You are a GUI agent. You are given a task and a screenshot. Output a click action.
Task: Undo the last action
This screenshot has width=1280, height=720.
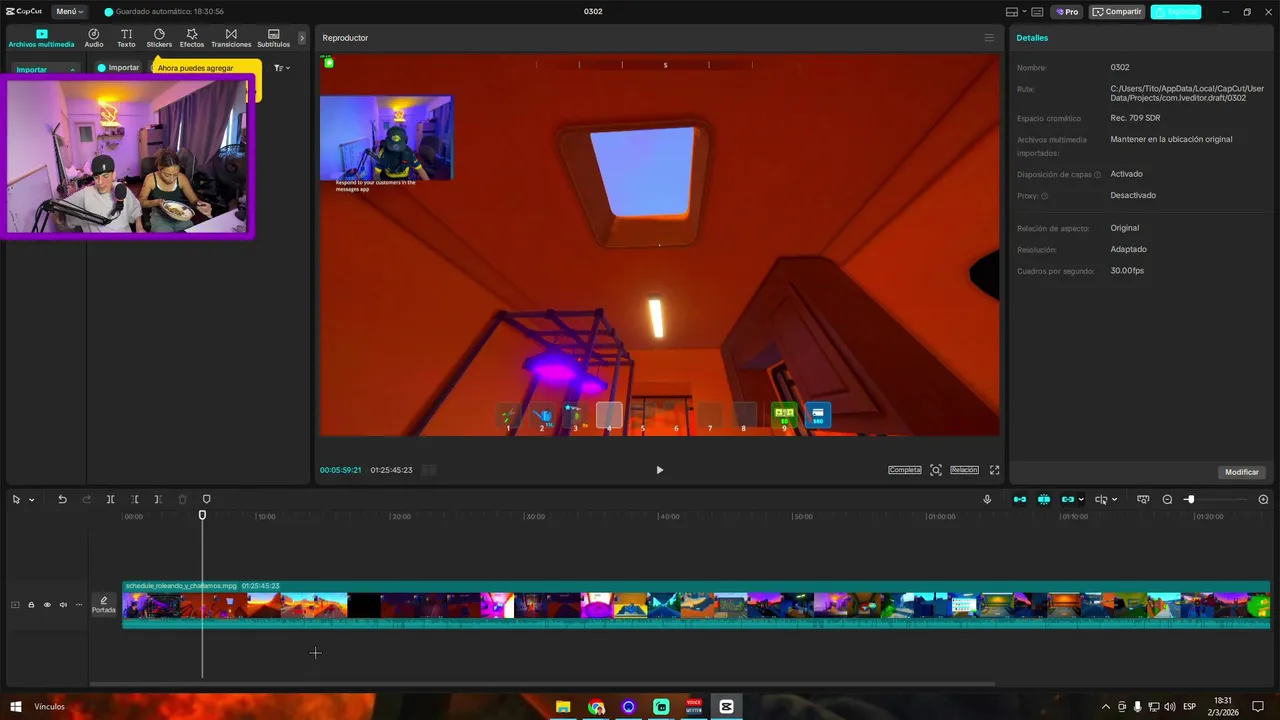pyautogui.click(x=62, y=499)
